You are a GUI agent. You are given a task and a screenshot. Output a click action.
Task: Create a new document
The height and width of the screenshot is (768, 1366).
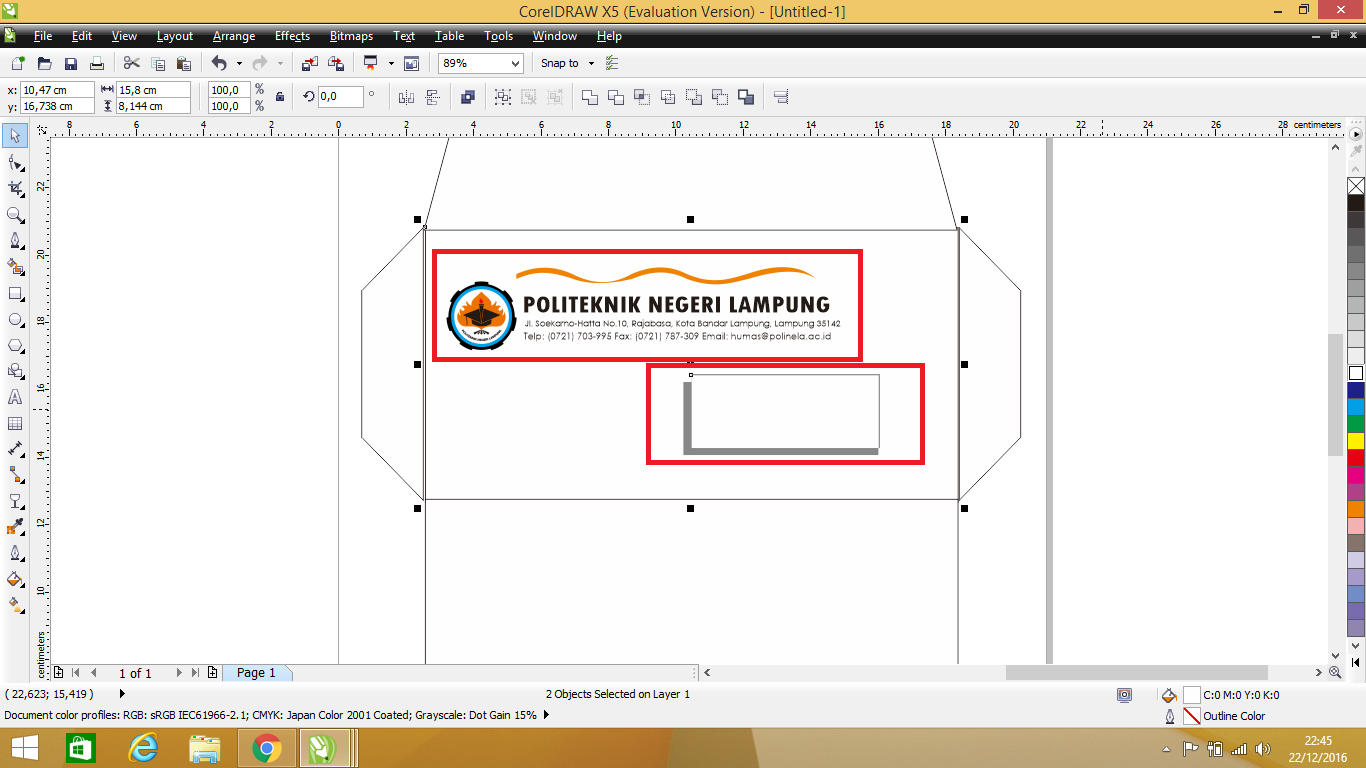tap(17, 63)
